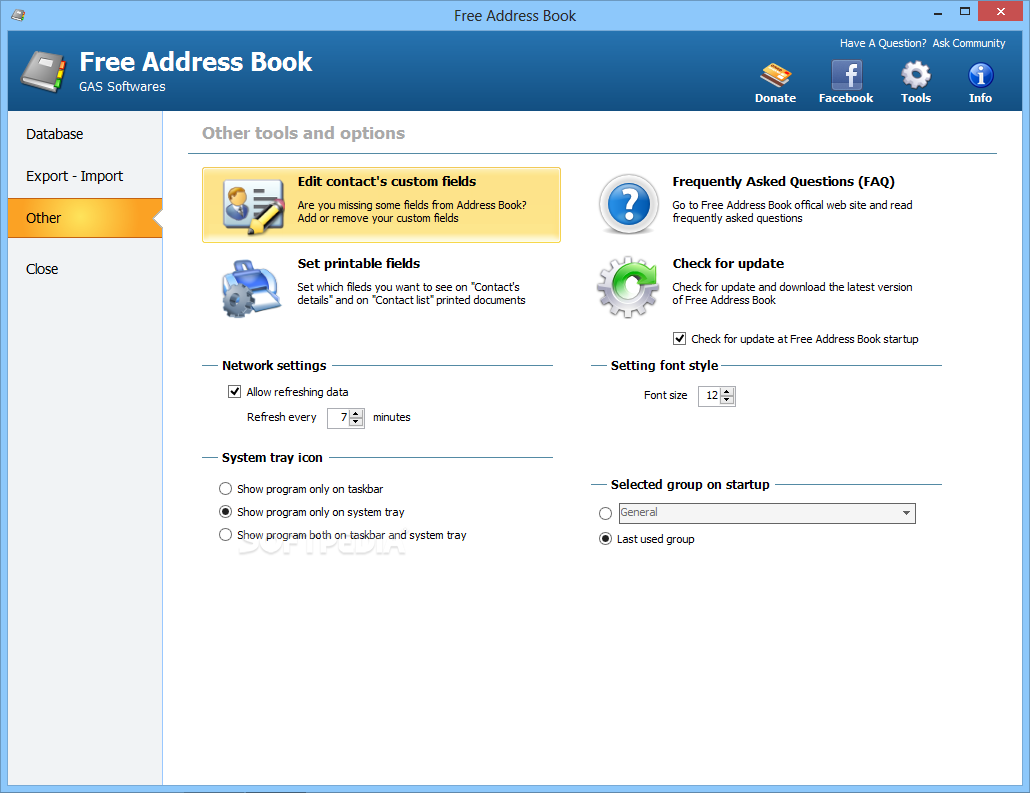Minimize the Free Address Book window
The height and width of the screenshot is (793, 1030).
(938, 12)
